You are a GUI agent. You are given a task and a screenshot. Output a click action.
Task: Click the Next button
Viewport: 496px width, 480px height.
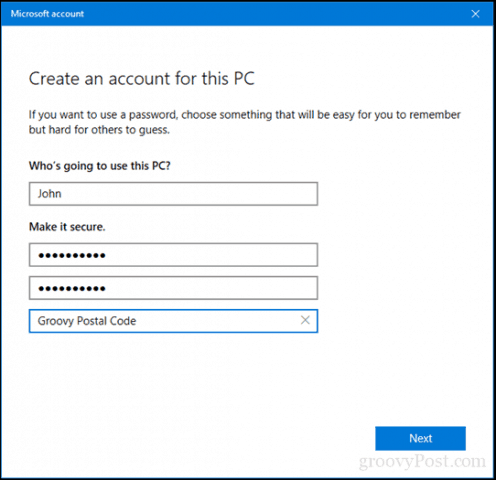pyautogui.click(x=420, y=438)
